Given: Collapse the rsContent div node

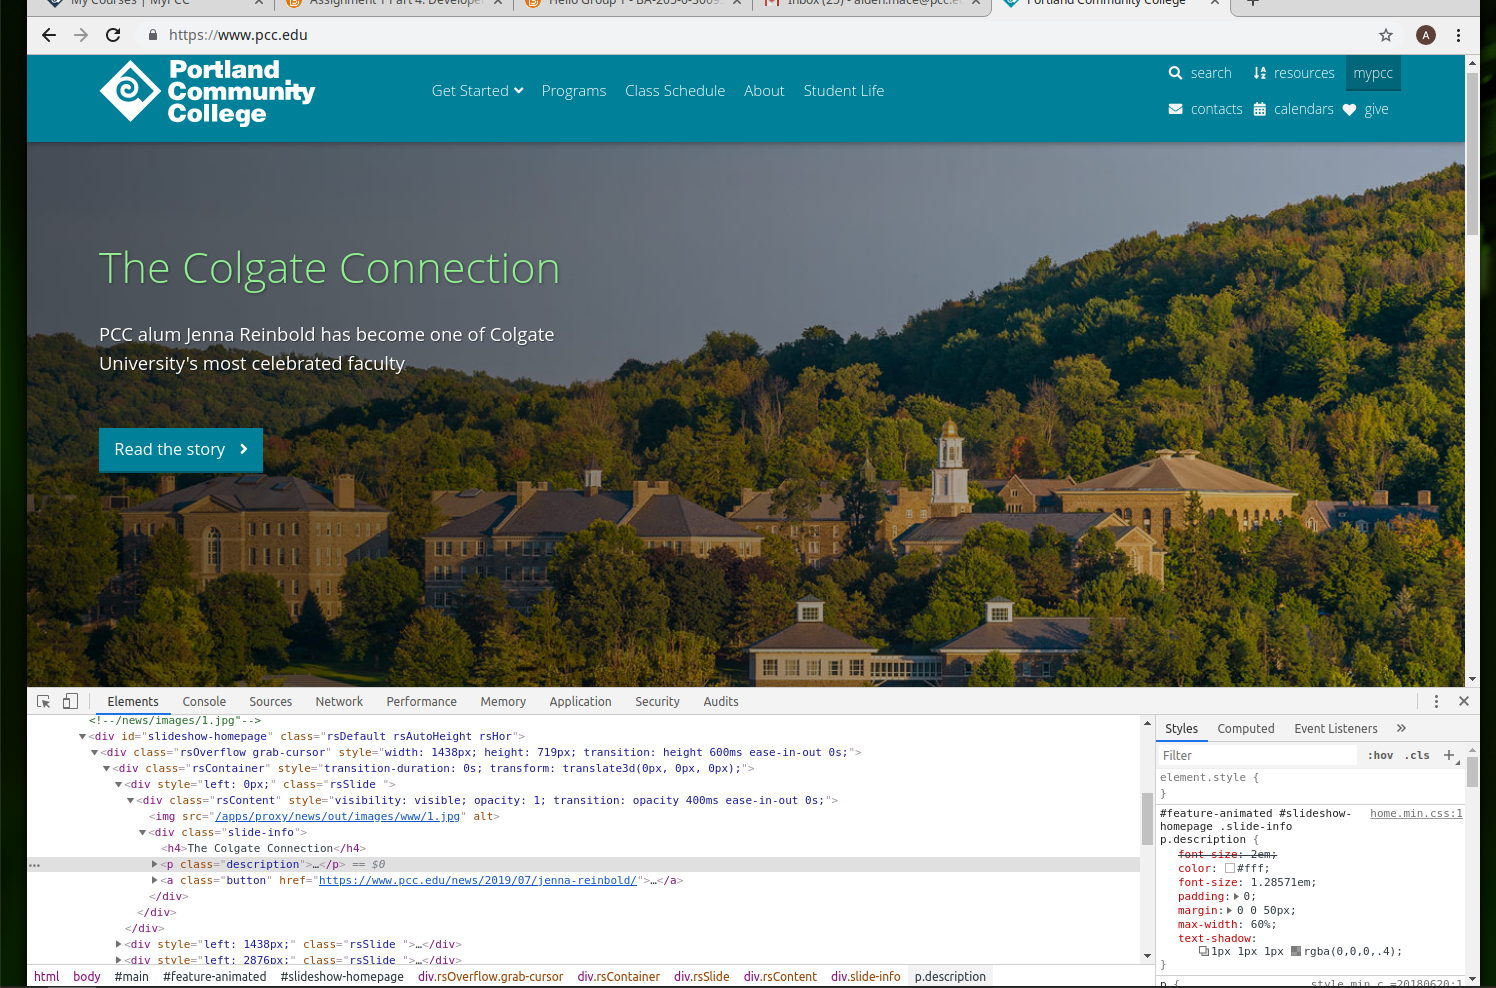Looking at the screenshot, I should click(x=131, y=801).
